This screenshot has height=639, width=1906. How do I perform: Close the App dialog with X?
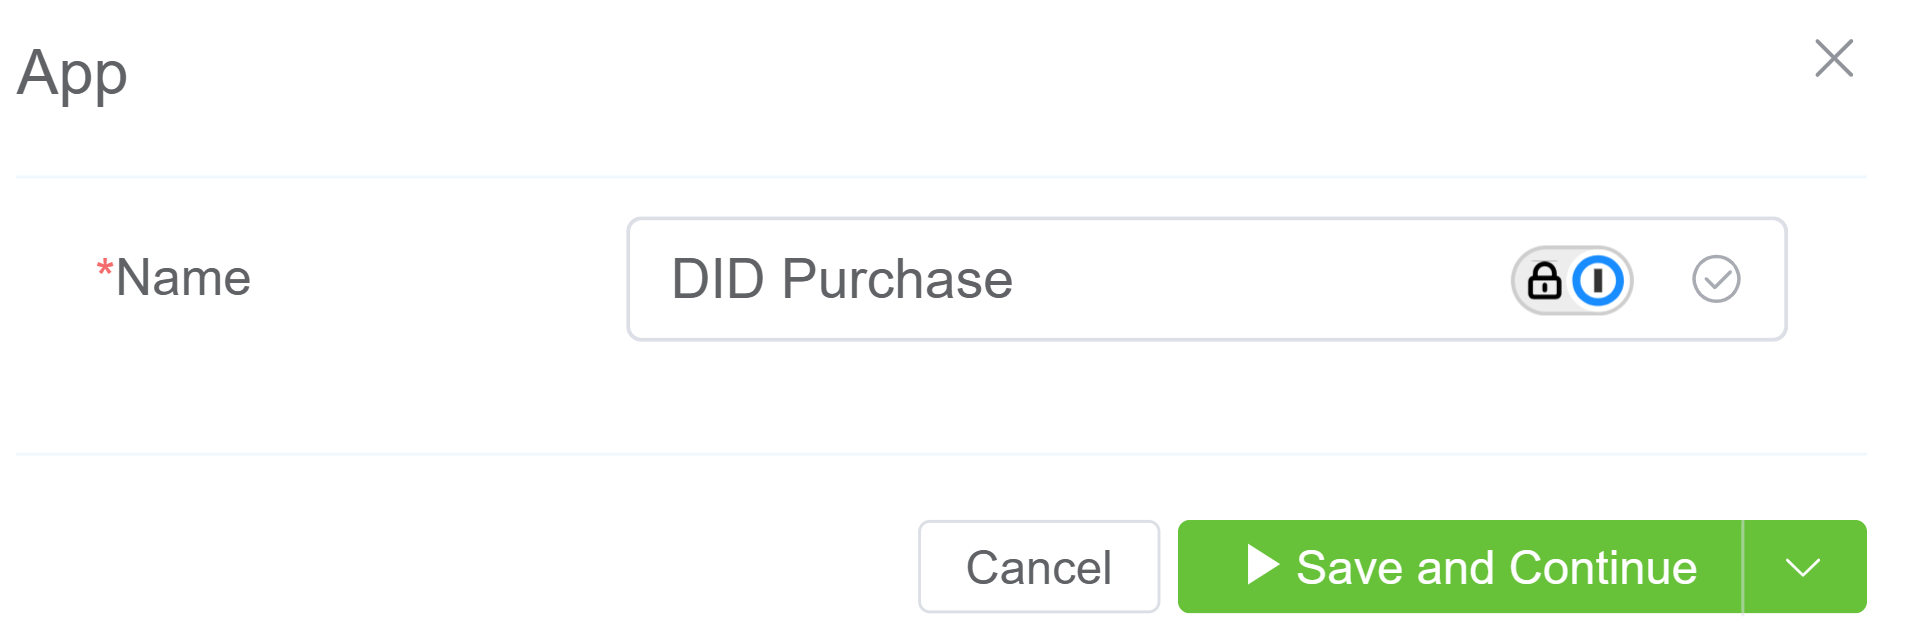point(1834,58)
